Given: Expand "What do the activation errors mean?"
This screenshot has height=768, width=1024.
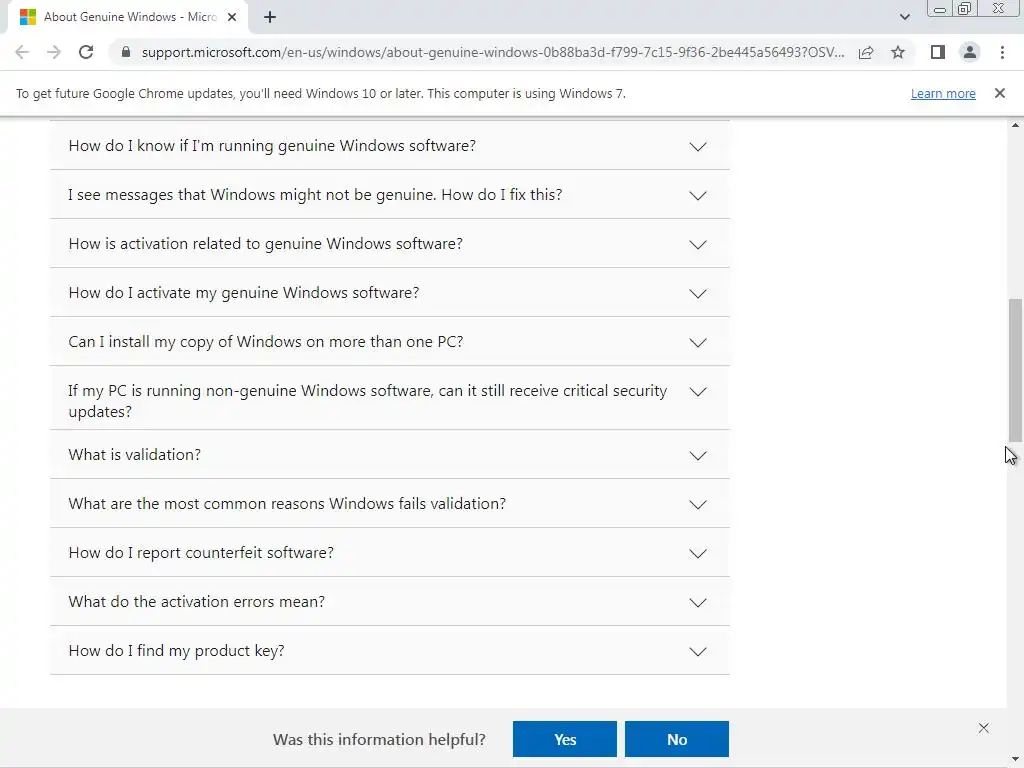Looking at the screenshot, I should pyautogui.click(x=389, y=602).
